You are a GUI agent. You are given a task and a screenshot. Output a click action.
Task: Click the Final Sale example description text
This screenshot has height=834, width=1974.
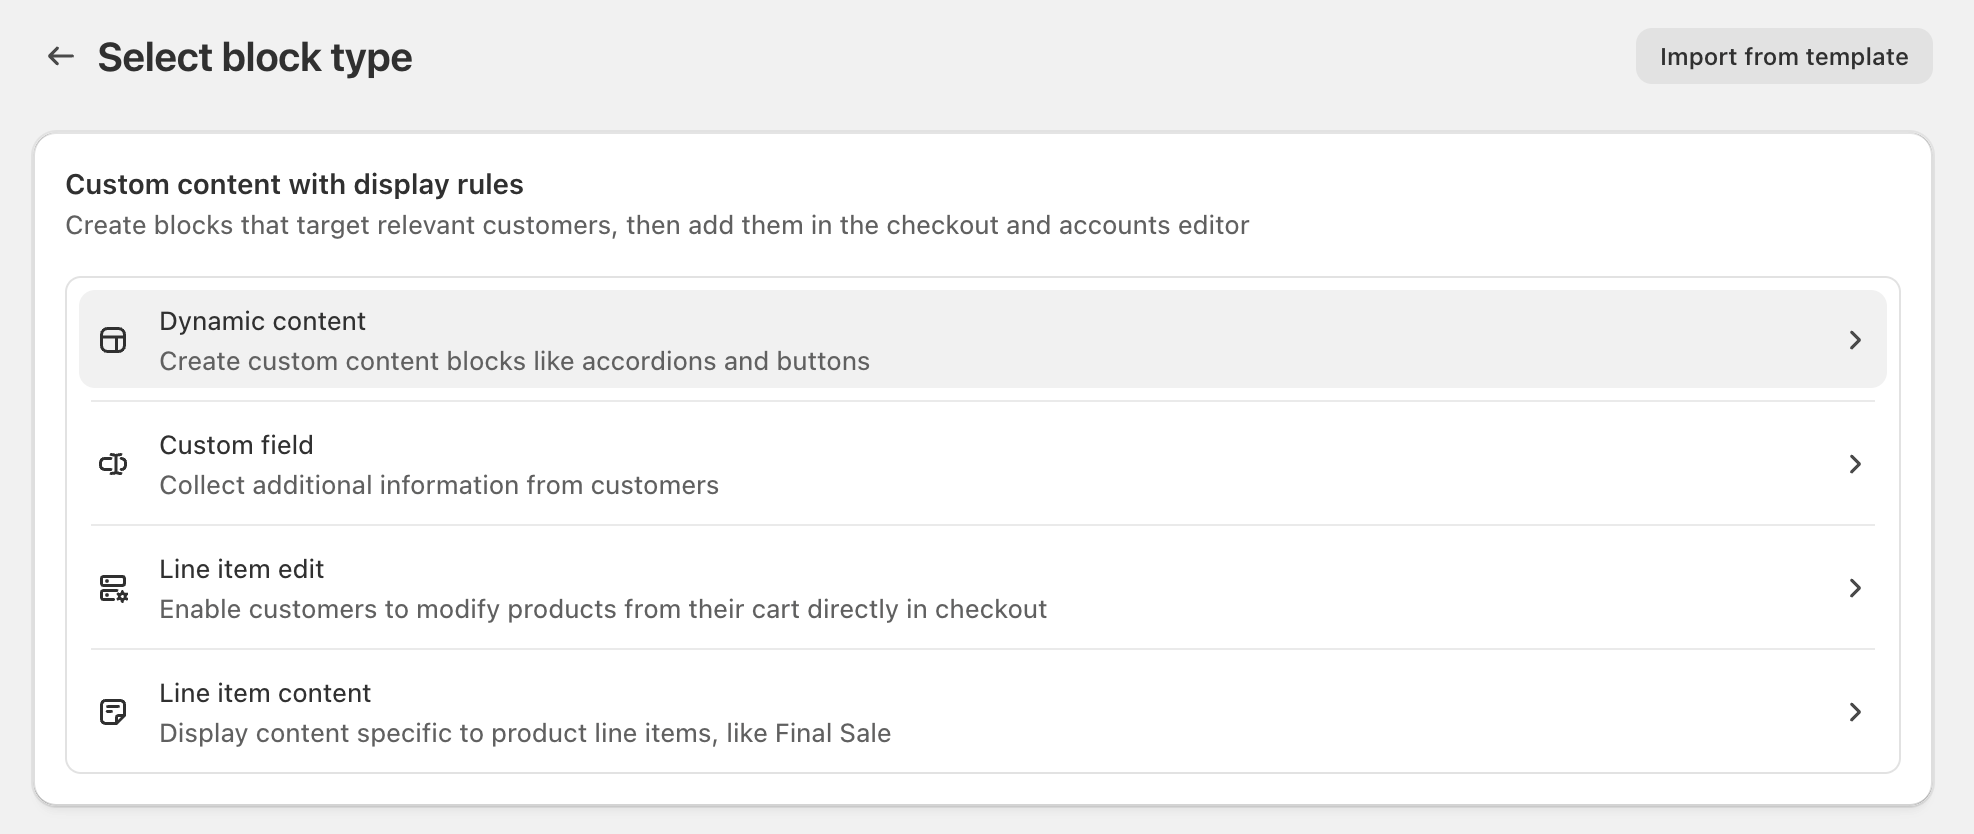(525, 733)
